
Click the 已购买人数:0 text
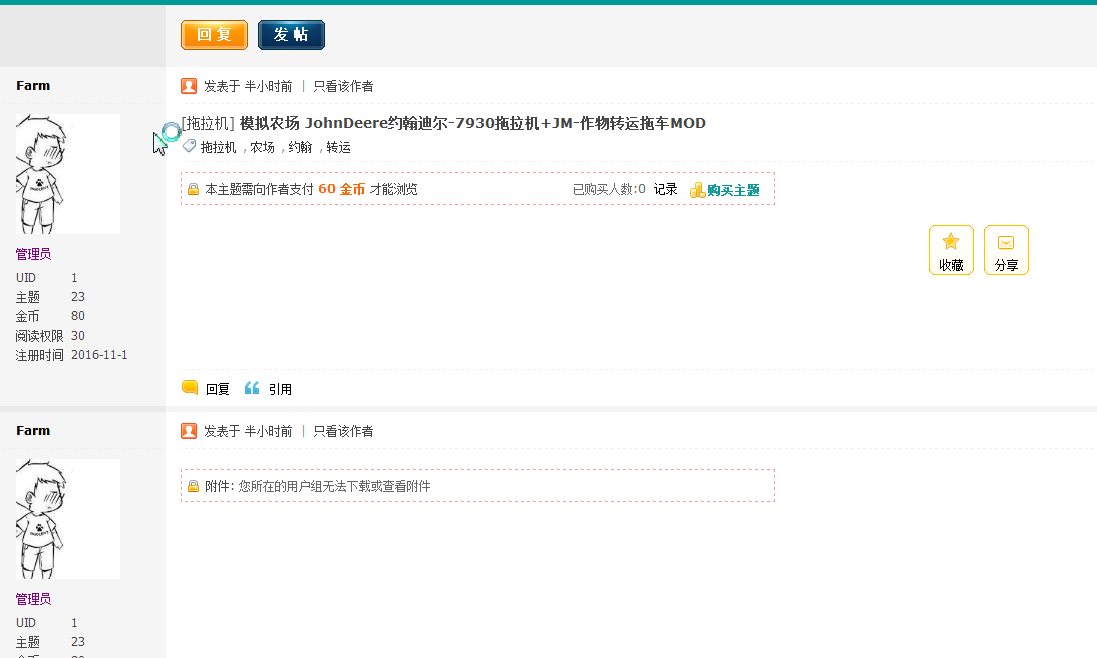(609, 189)
